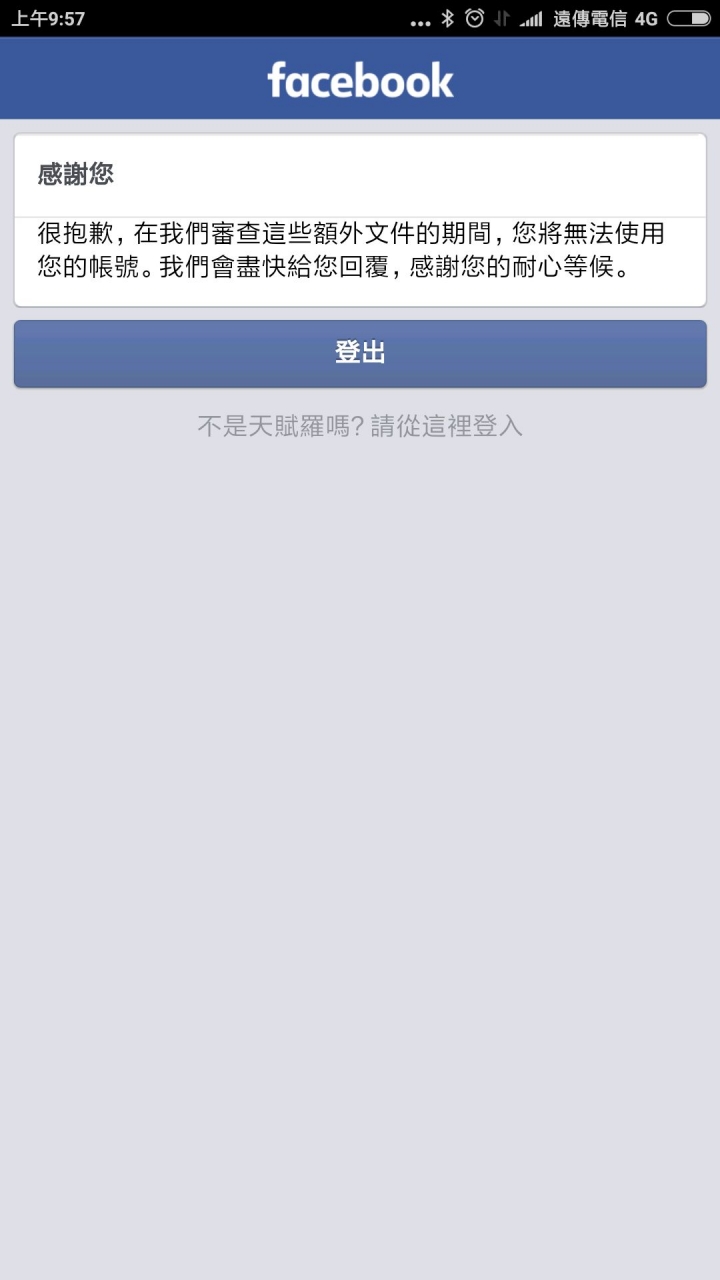
Task: Tap the 登出 logout button
Action: [360, 353]
